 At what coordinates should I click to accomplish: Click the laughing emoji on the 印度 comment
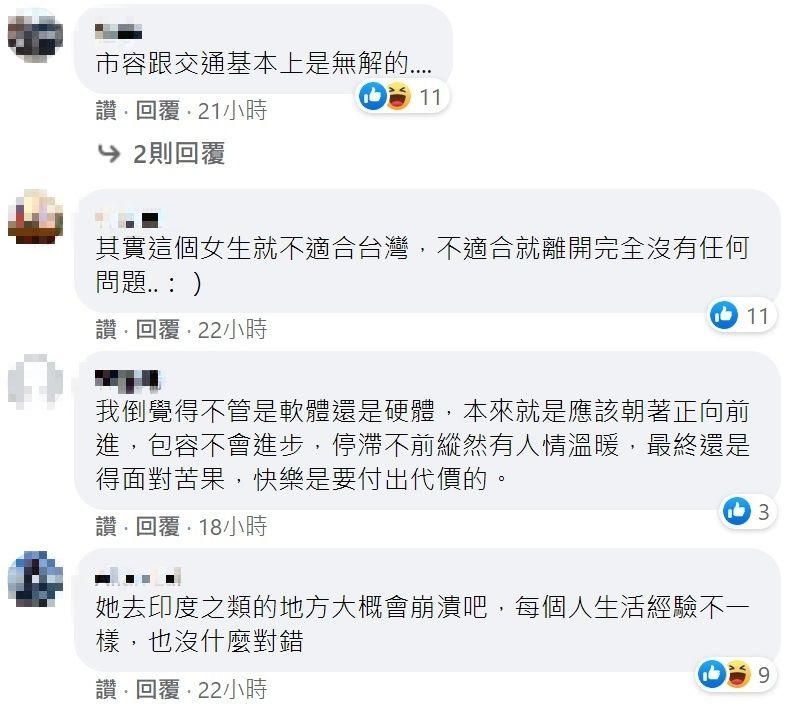click(736, 675)
